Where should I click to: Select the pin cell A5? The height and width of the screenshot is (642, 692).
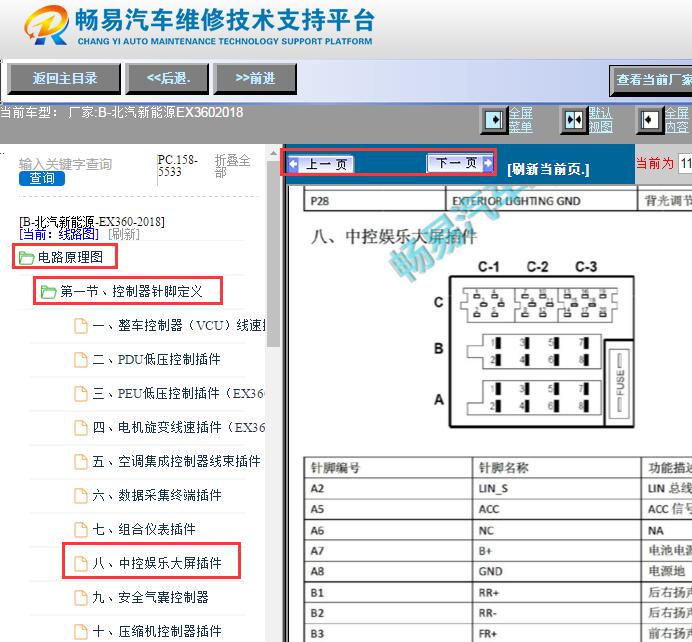[x=388, y=509]
